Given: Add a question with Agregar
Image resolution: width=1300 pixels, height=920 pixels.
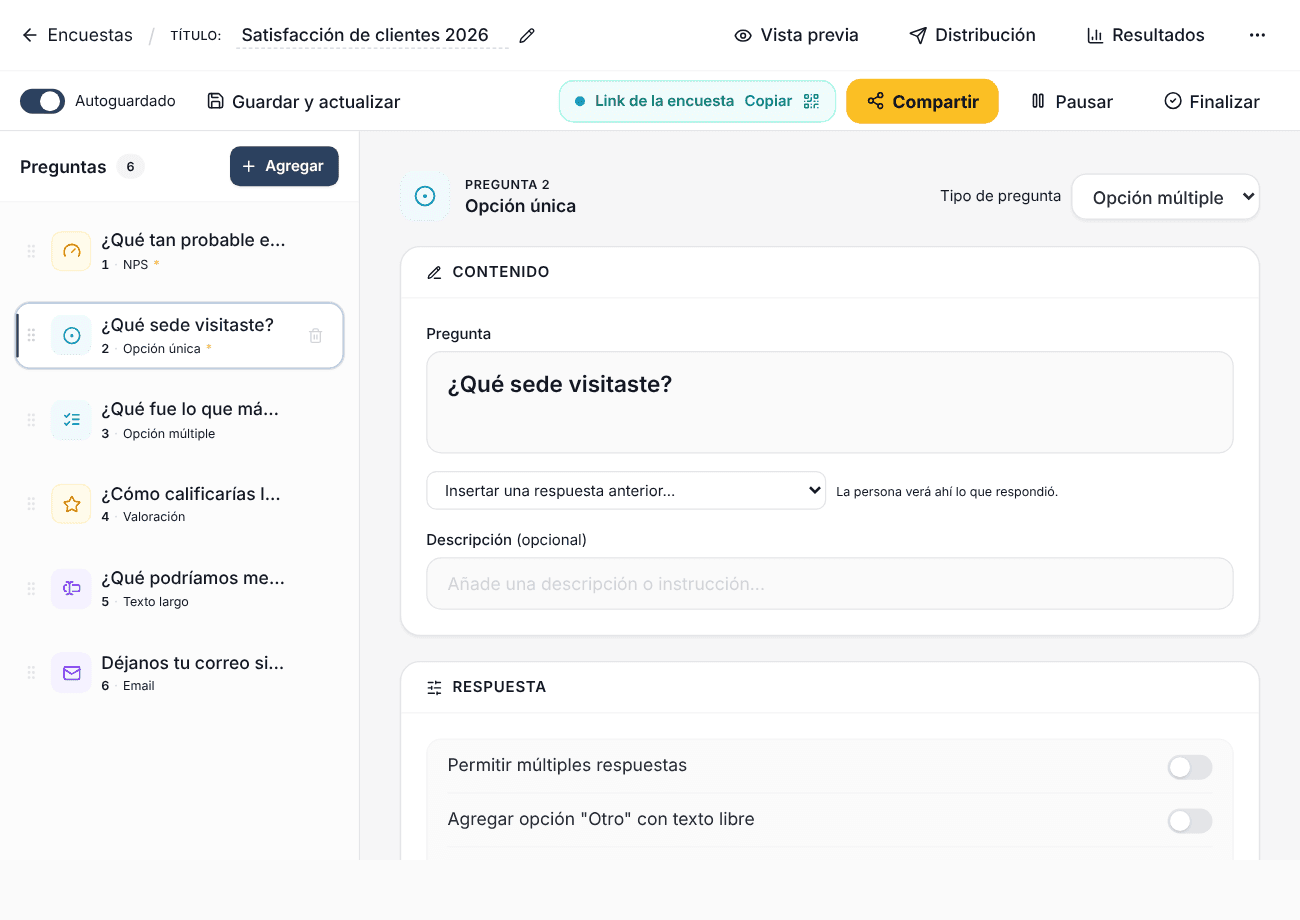Looking at the screenshot, I should [x=284, y=166].
